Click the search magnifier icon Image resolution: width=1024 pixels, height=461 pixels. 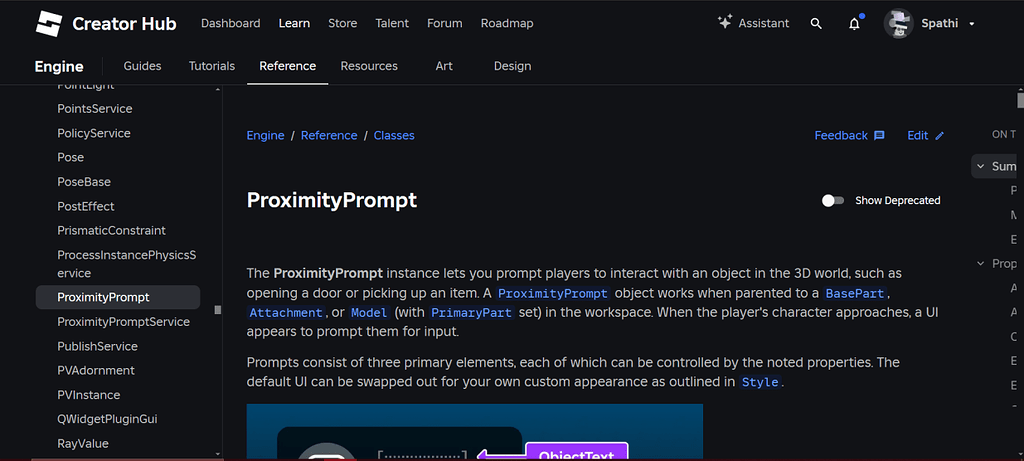click(817, 23)
